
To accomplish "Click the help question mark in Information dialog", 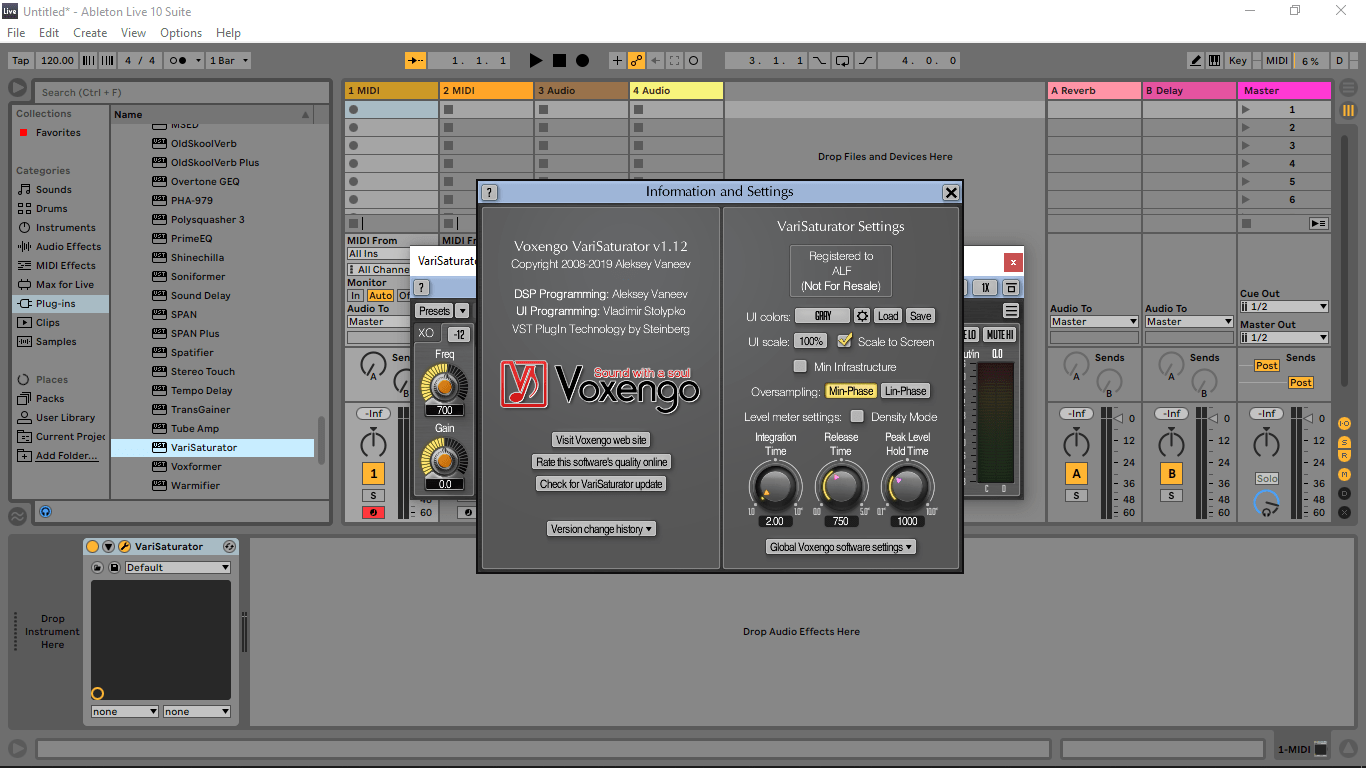I will [490, 192].
